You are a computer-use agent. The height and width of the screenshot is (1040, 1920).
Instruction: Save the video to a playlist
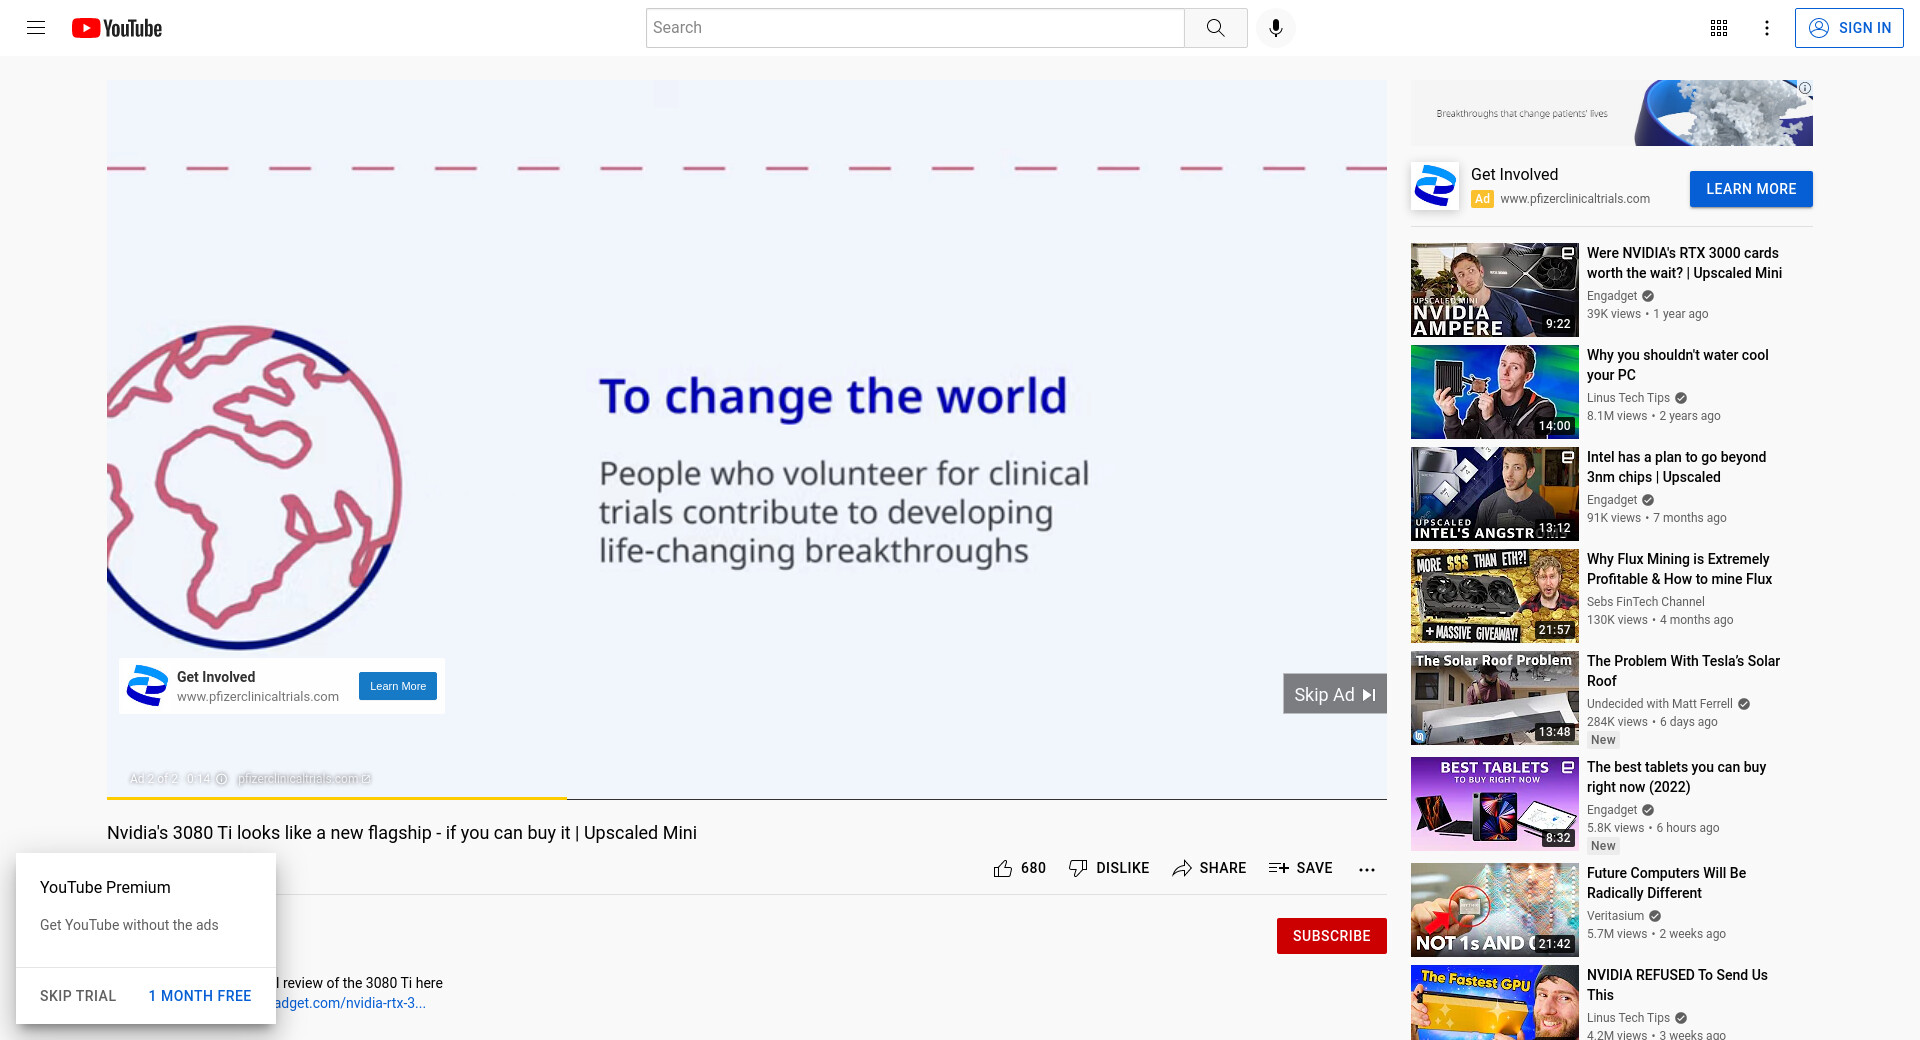point(1300,868)
